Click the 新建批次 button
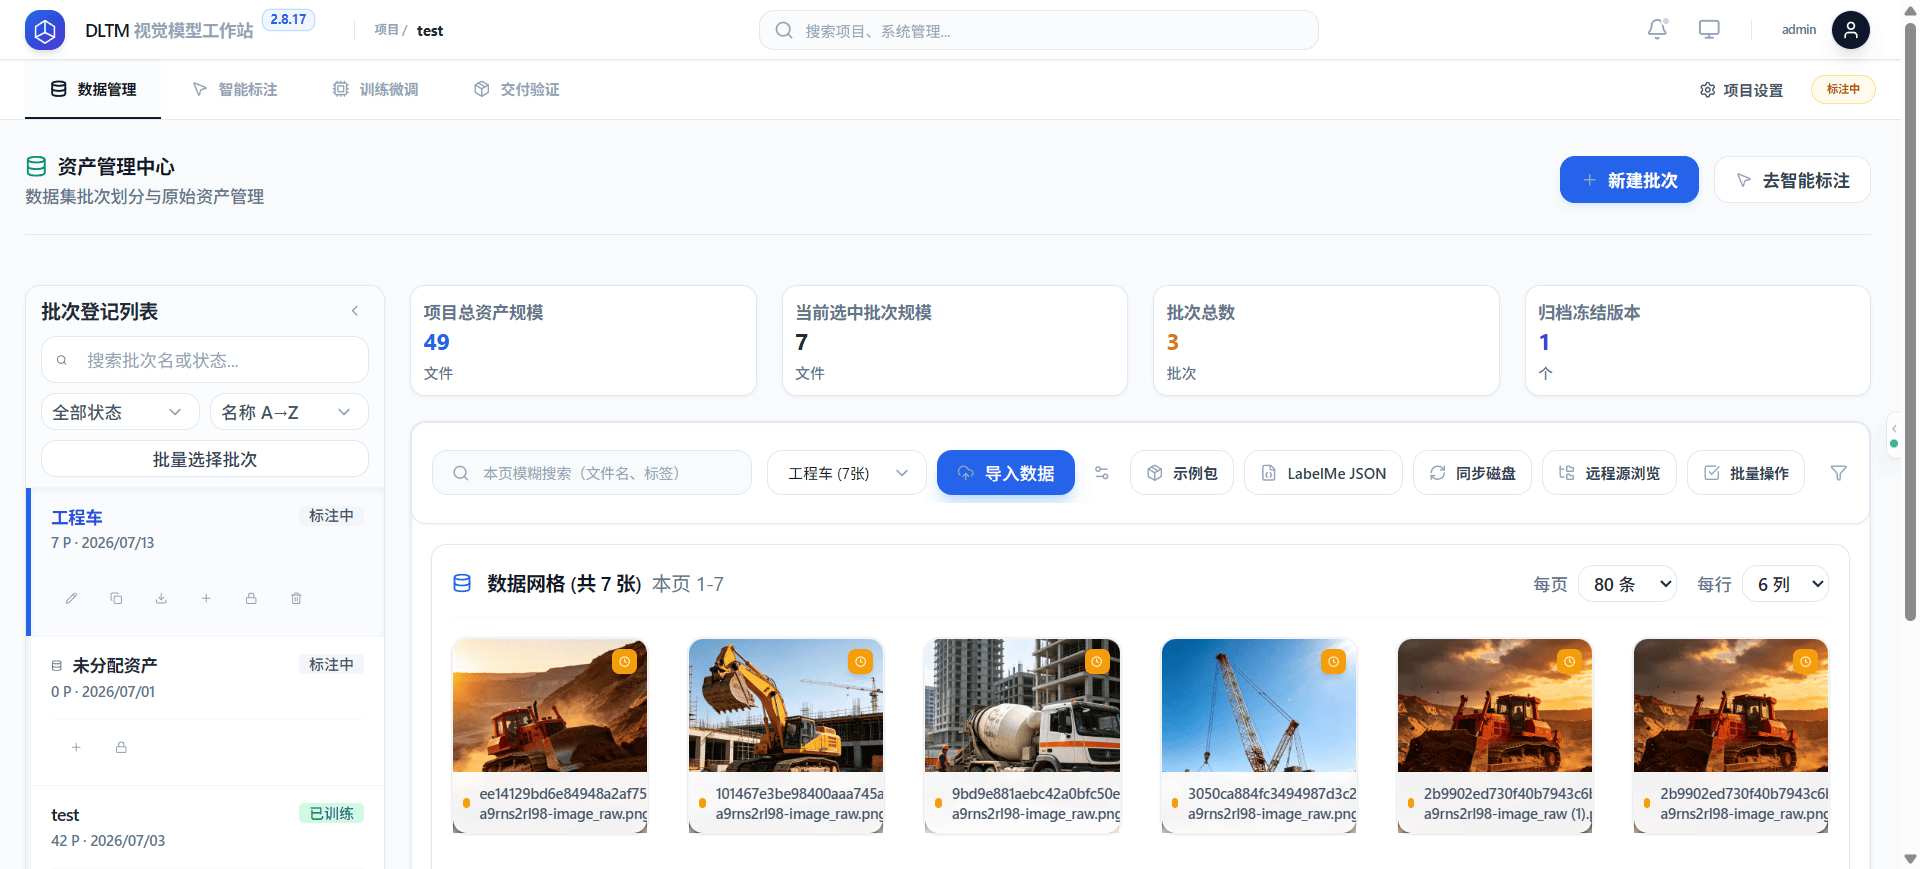This screenshot has width=1920, height=869. [x=1629, y=180]
